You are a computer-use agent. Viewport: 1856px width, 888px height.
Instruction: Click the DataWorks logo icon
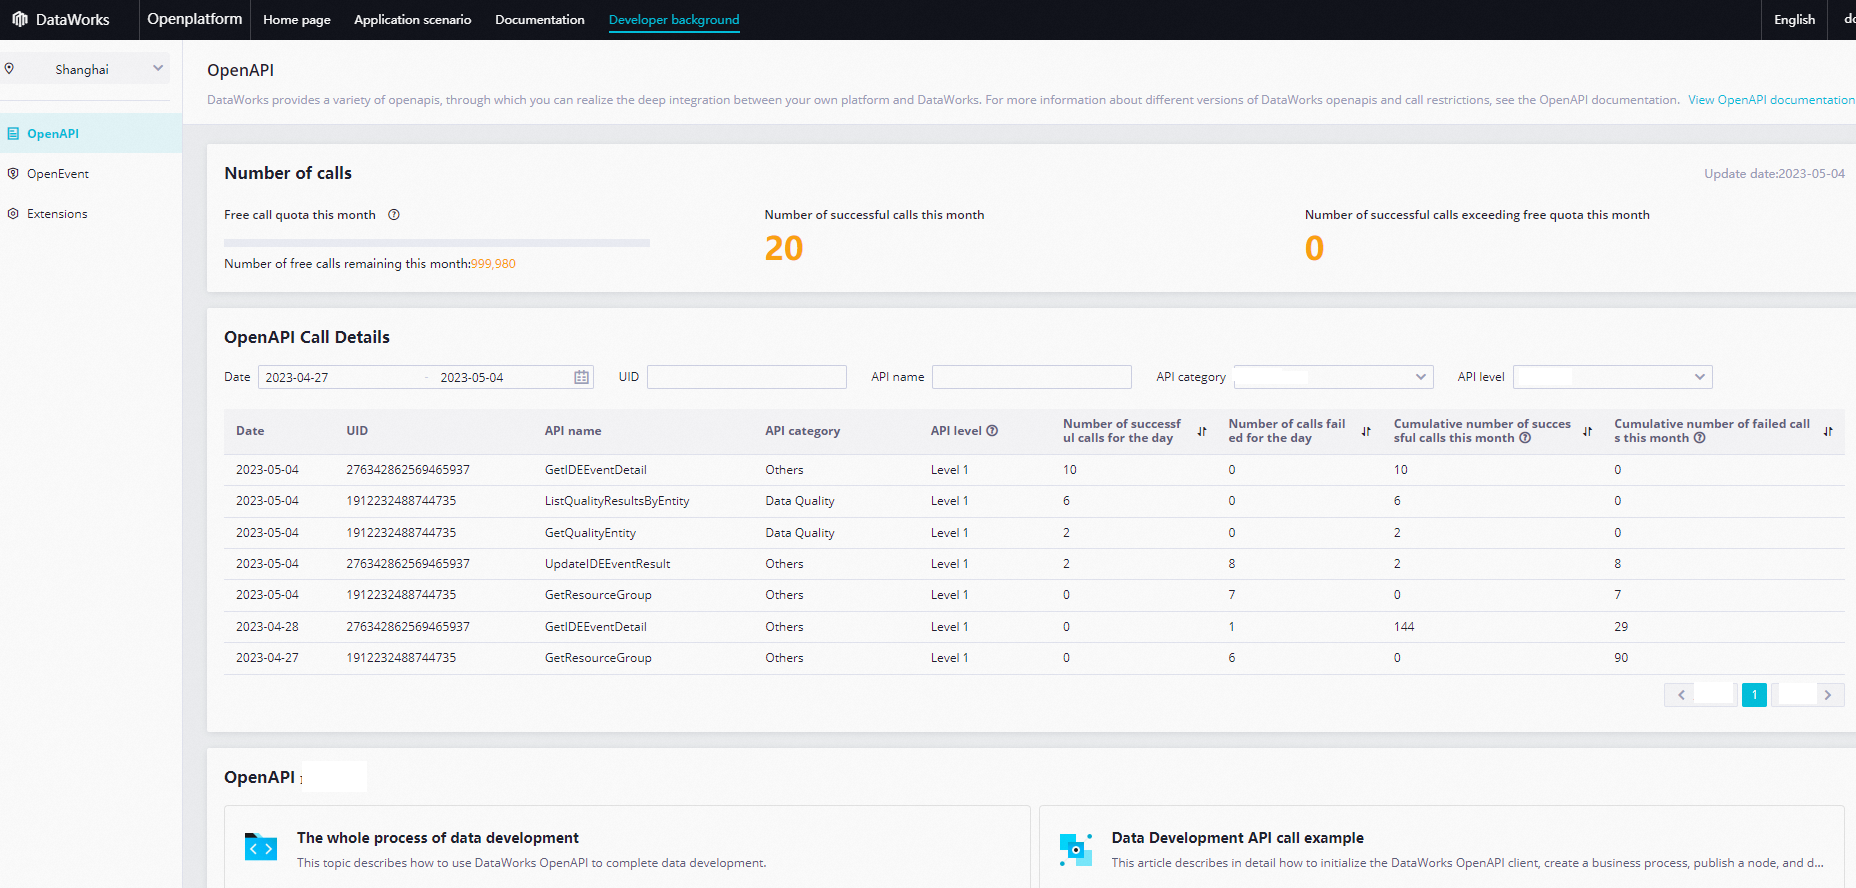[20, 19]
